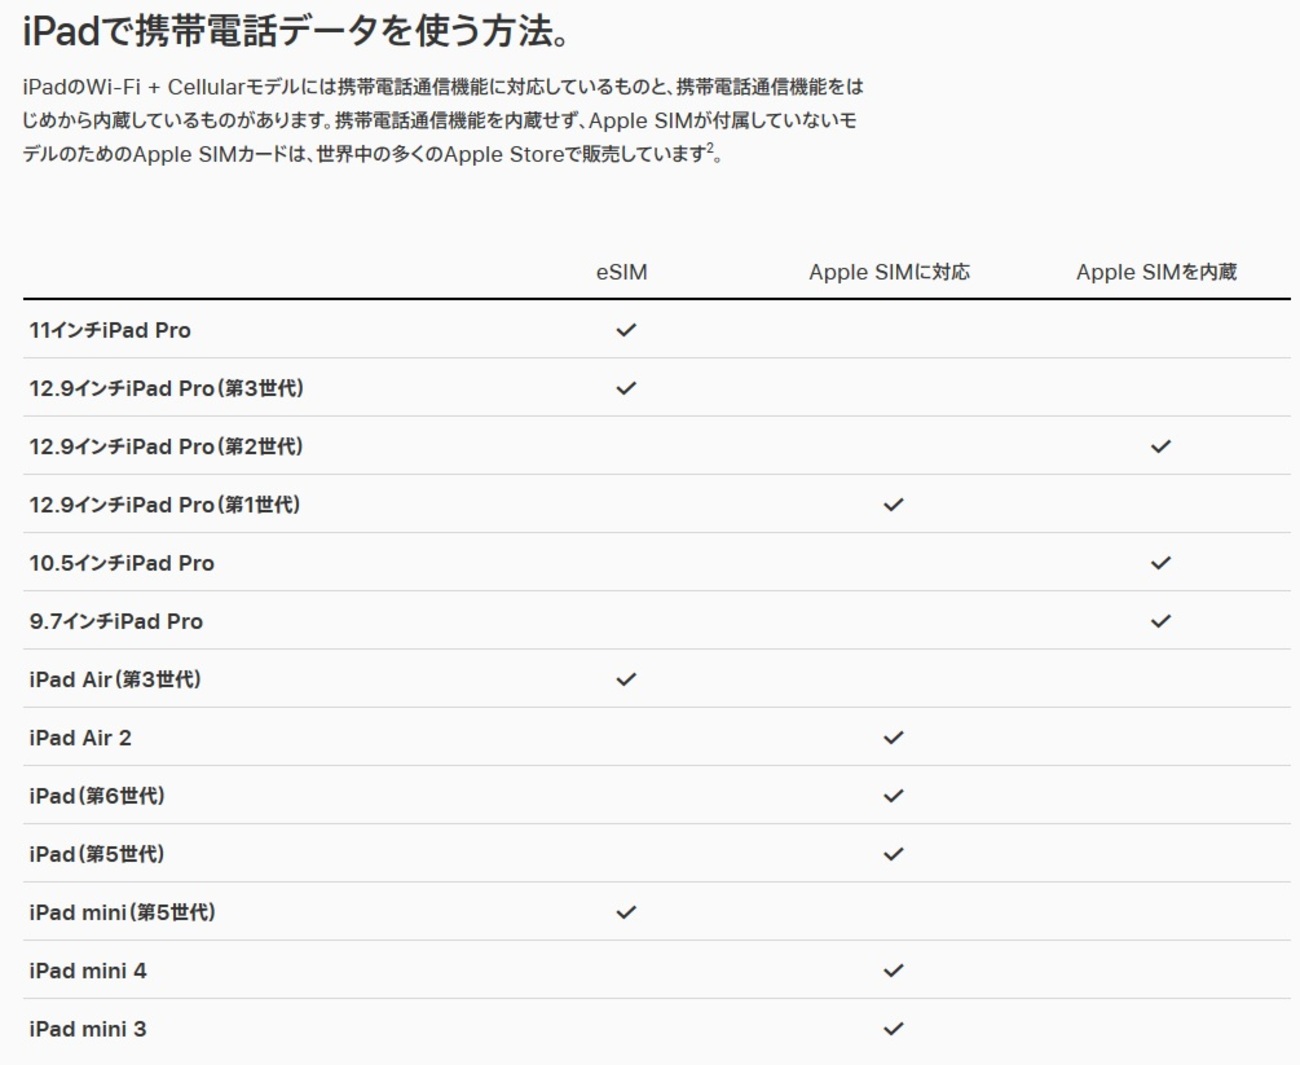Screen dimensions: 1300x1065
Task: Click the intro paragraph about Wi-Fi + Cellularモデル
Action: click(x=443, y=120)
